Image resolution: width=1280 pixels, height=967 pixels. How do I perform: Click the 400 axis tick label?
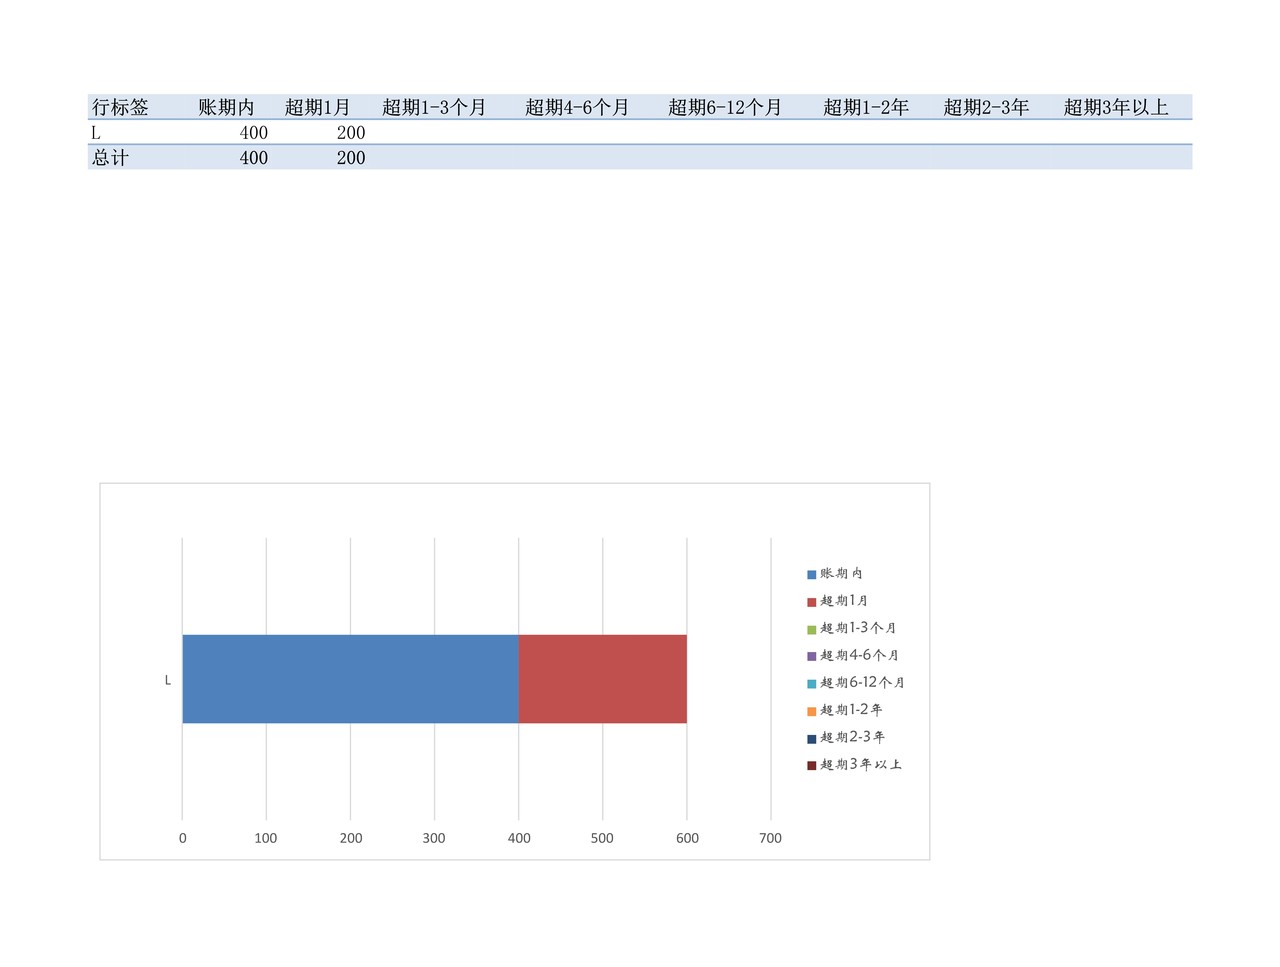[519, 838]
